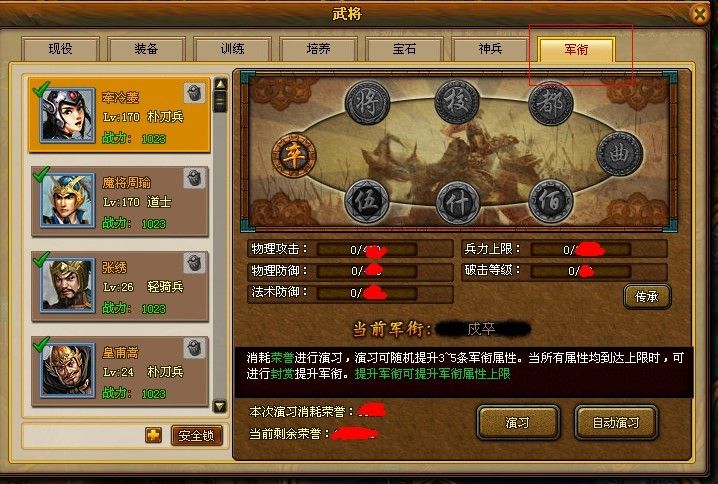Click the general list scroll-down arrow
This screenshot has height=484, width=718.
[x=220, y=406]
